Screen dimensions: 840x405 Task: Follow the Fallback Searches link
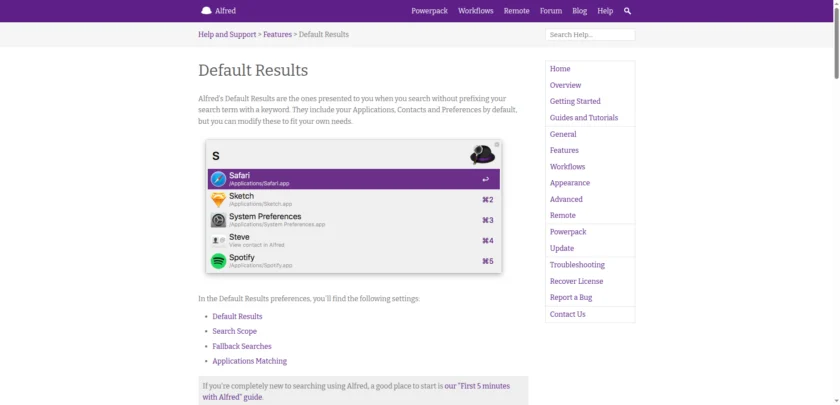click(241, 346)
